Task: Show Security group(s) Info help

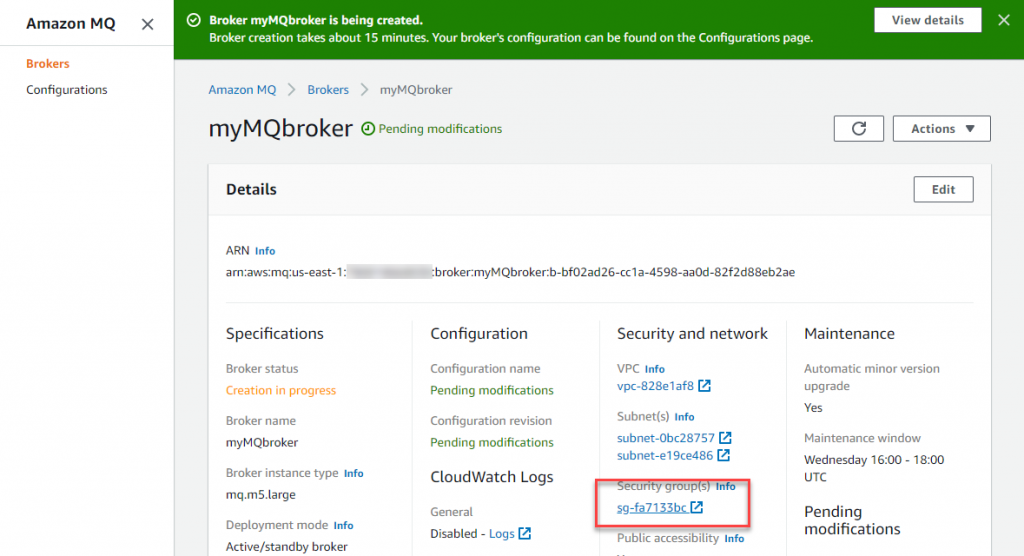Action: [725, 486]
